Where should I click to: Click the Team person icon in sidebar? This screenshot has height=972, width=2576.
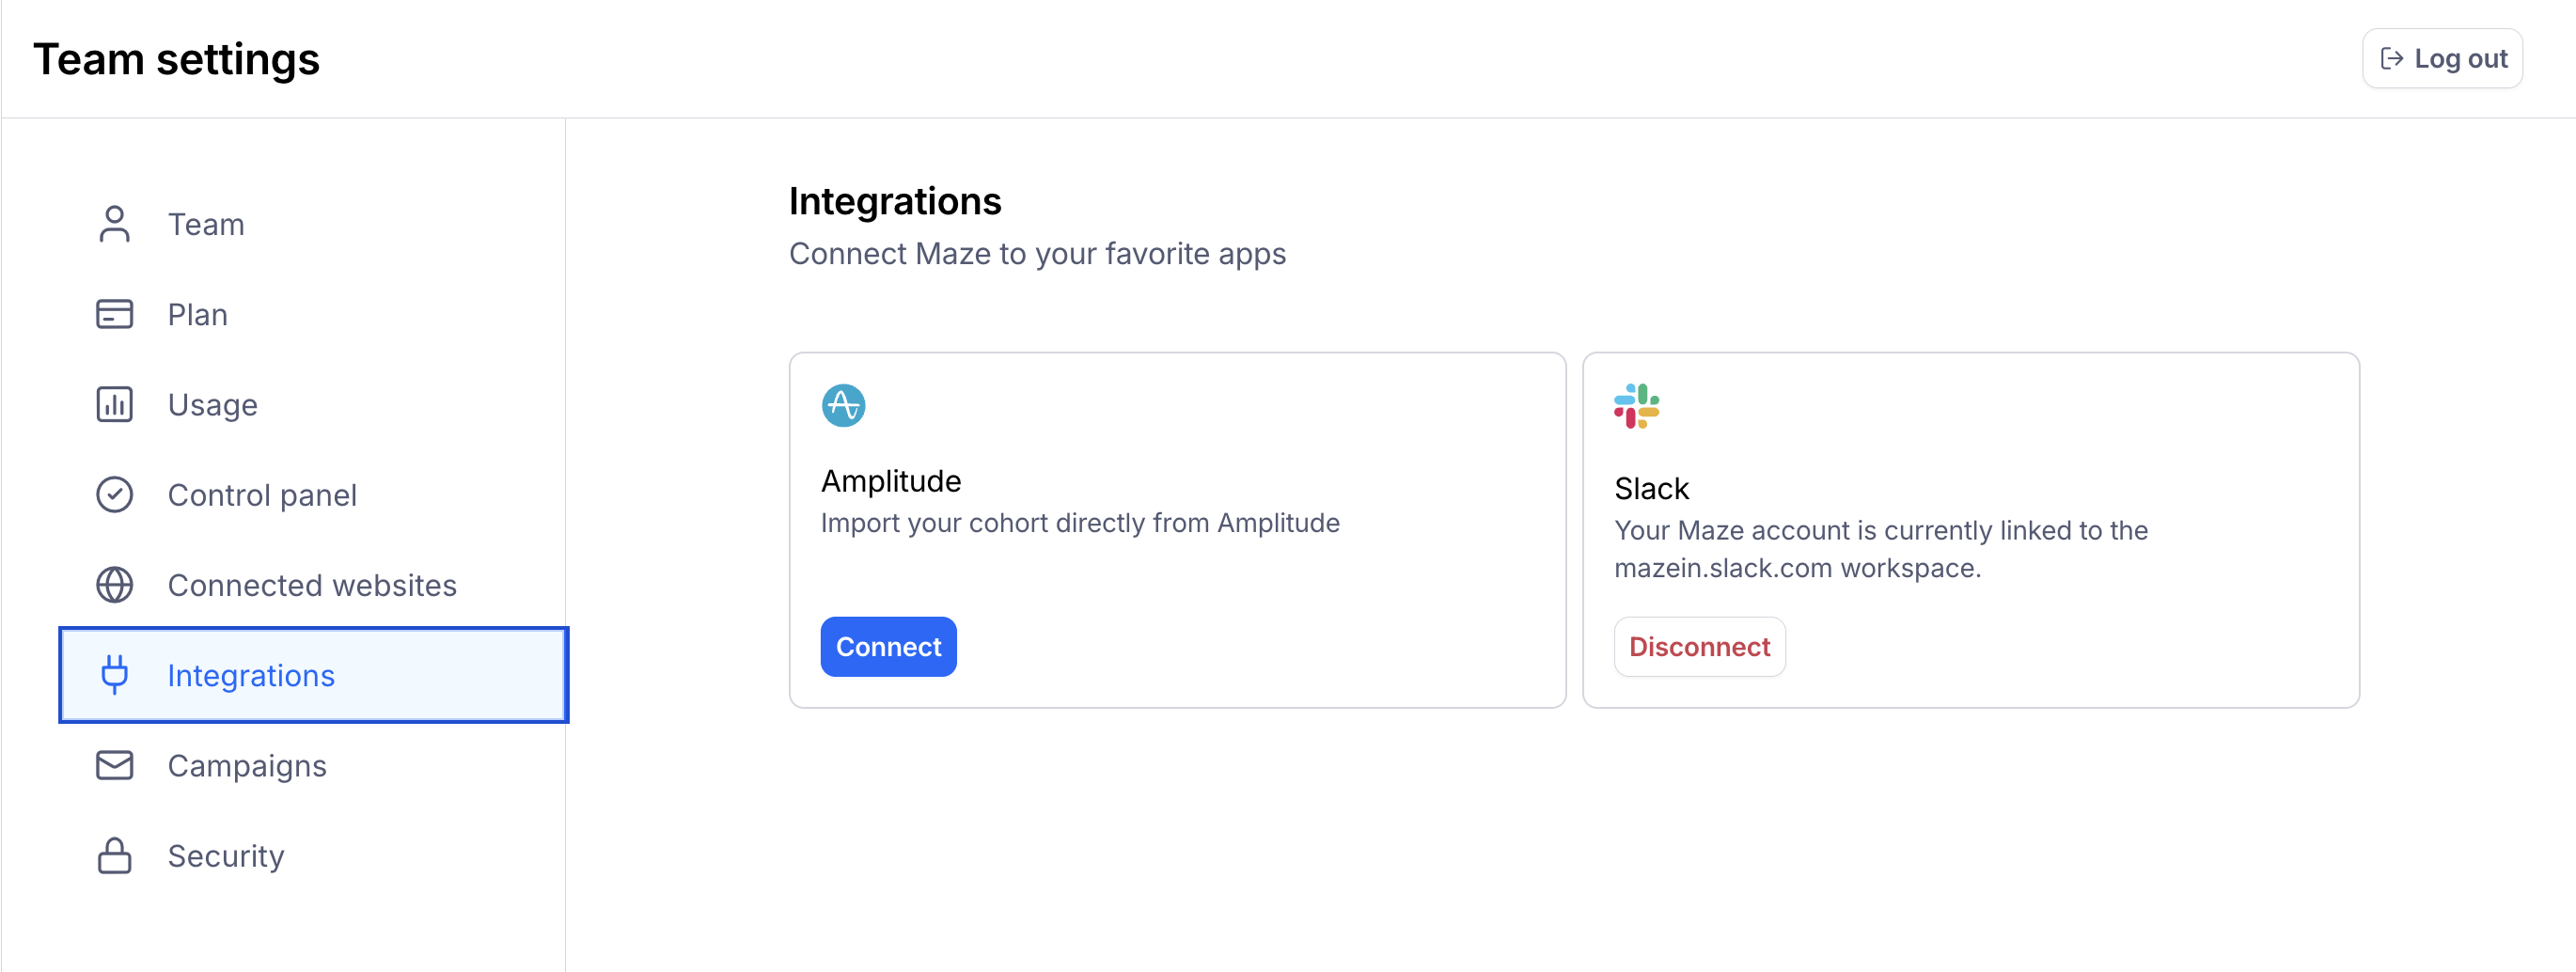point(114,224)
